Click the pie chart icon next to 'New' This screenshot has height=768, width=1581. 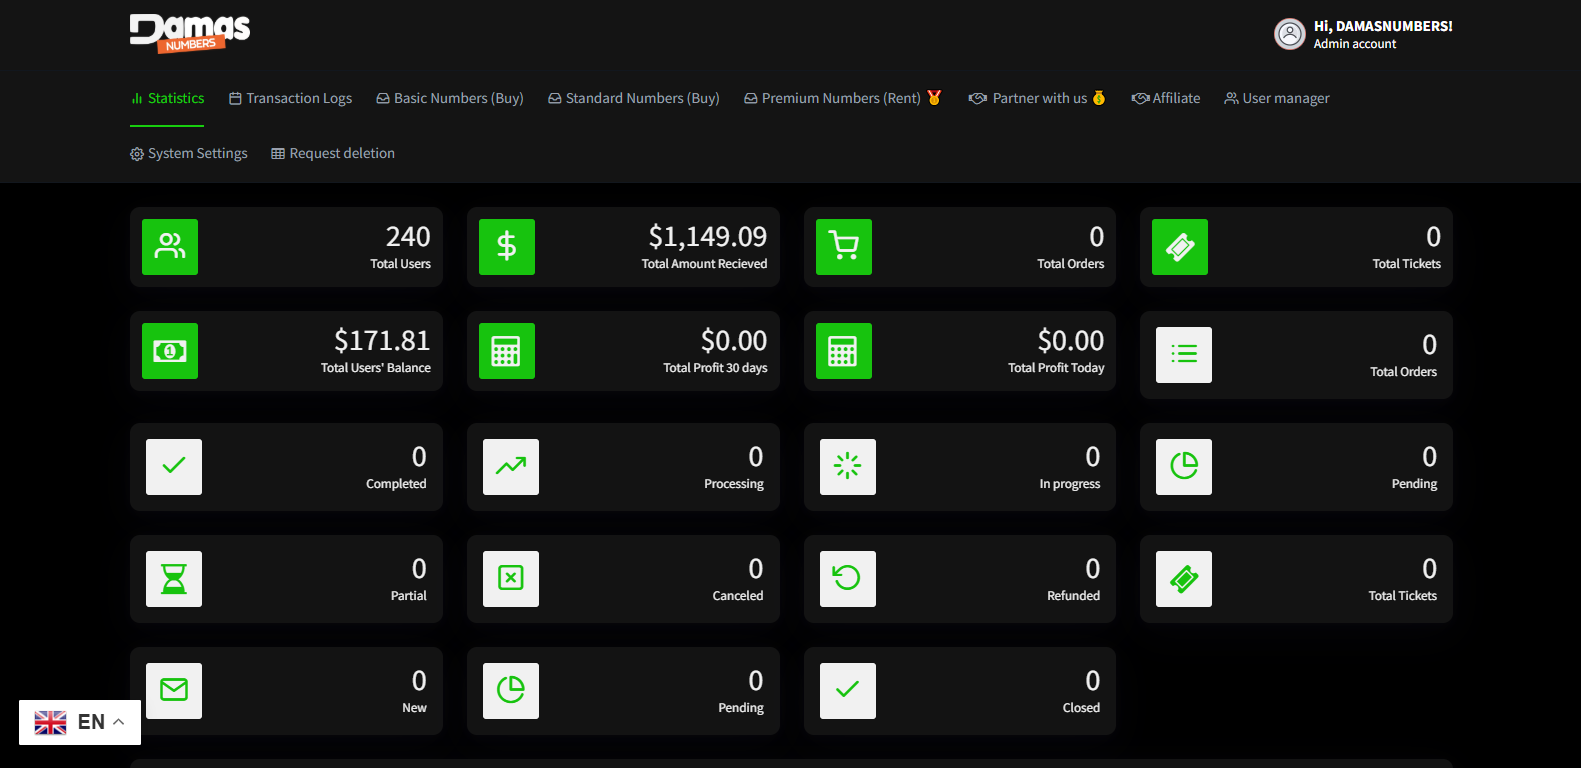[x=511, y=691]
